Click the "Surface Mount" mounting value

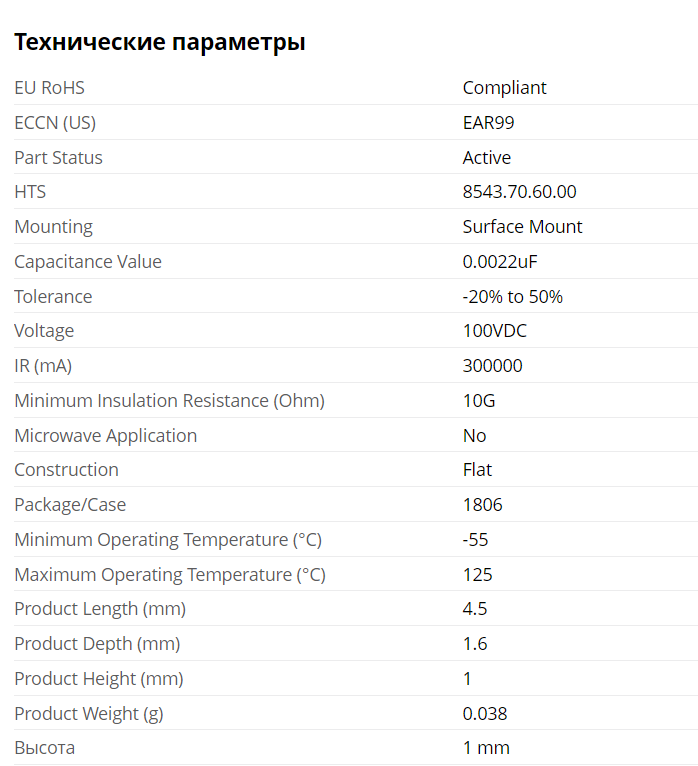(x=522, y=227)
